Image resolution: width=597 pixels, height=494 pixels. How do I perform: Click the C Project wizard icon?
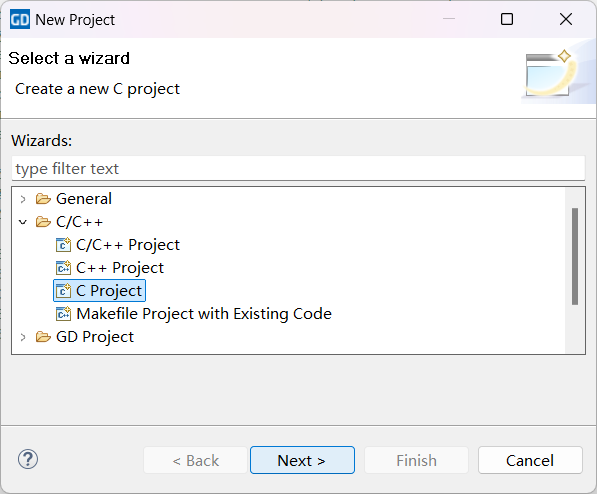click(x=63, y=291)
